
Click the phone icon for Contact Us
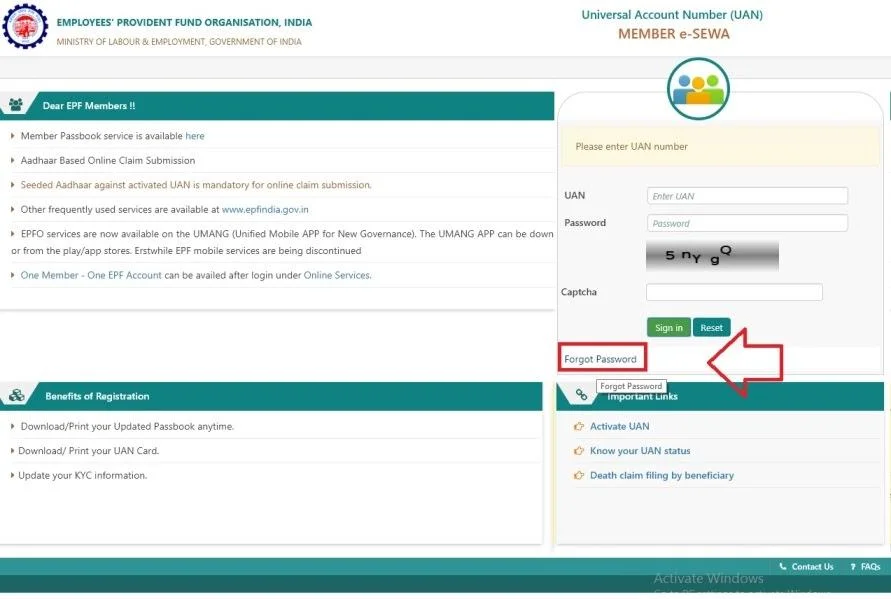[x=783, y=567]
